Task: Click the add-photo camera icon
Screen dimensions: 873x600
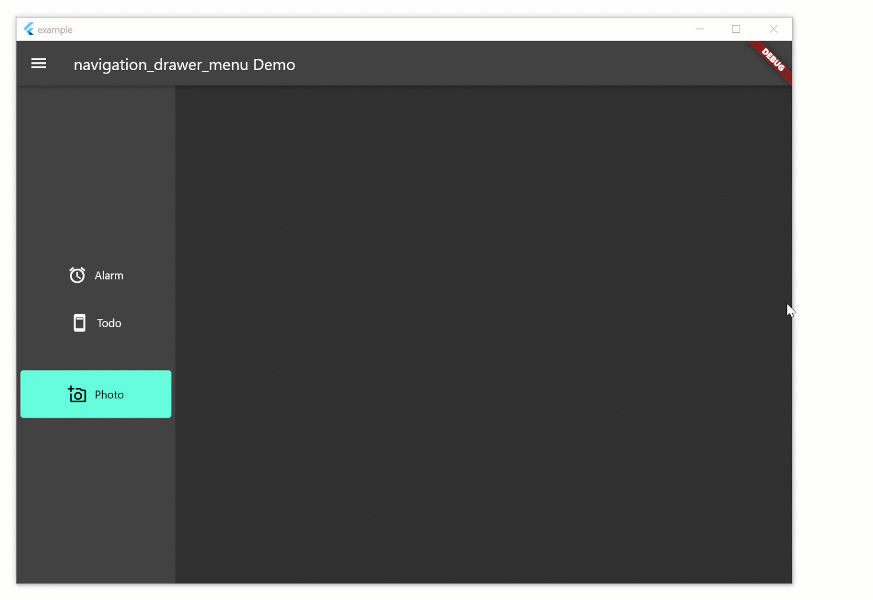Action: (x=77, y=394)
